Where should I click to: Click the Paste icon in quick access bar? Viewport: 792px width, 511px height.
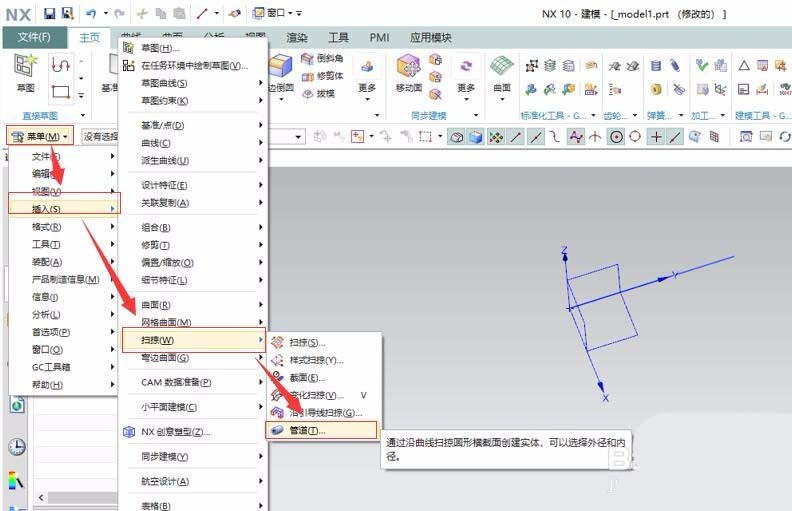click(x=179, y=14)
